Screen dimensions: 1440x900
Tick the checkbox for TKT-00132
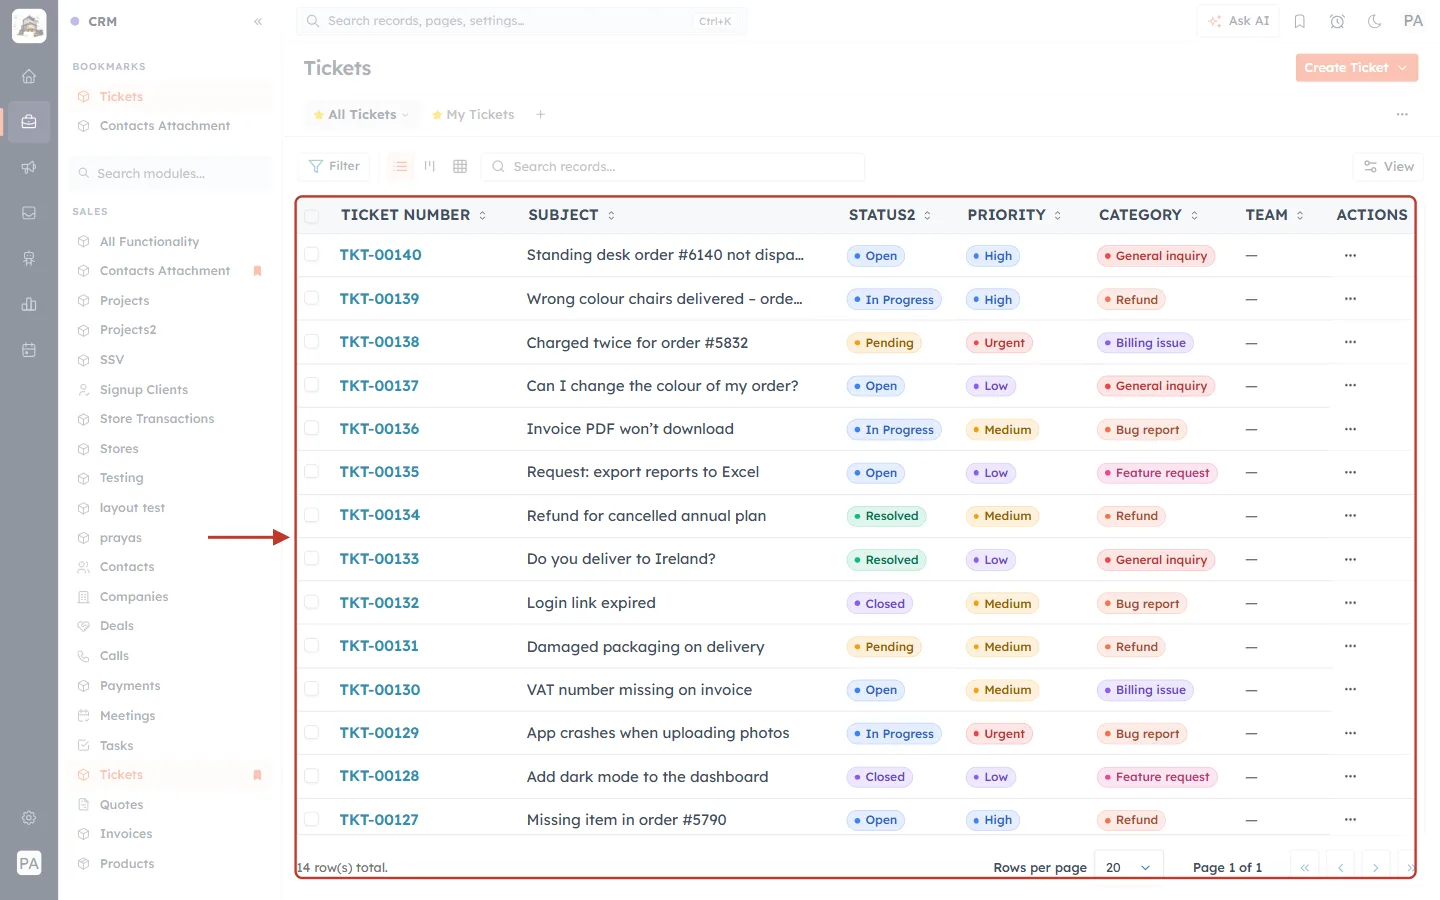click(x=312, y=603)
